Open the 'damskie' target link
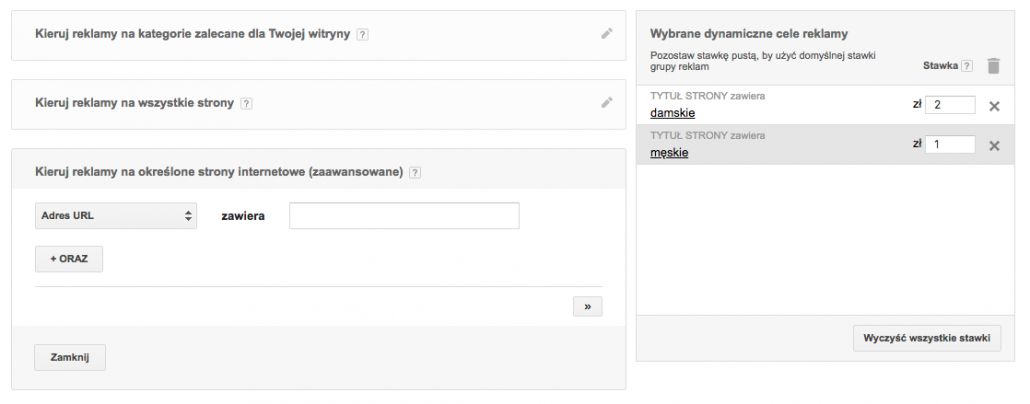The image size is (1030, 404). (x=672, y=113)
